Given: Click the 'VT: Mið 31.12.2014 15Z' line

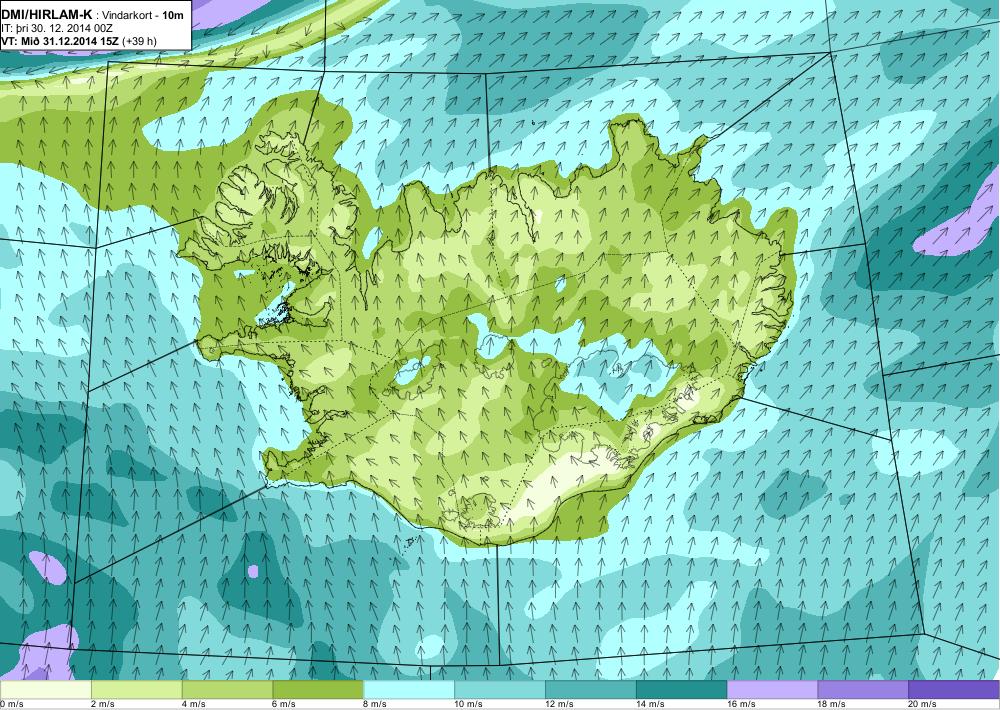Looking at the screenshot, I should pos(61,41).
